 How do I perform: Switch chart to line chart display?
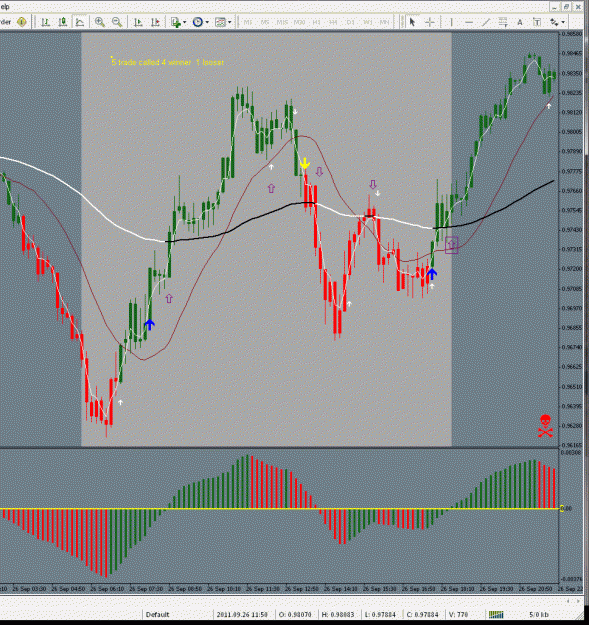80,22
